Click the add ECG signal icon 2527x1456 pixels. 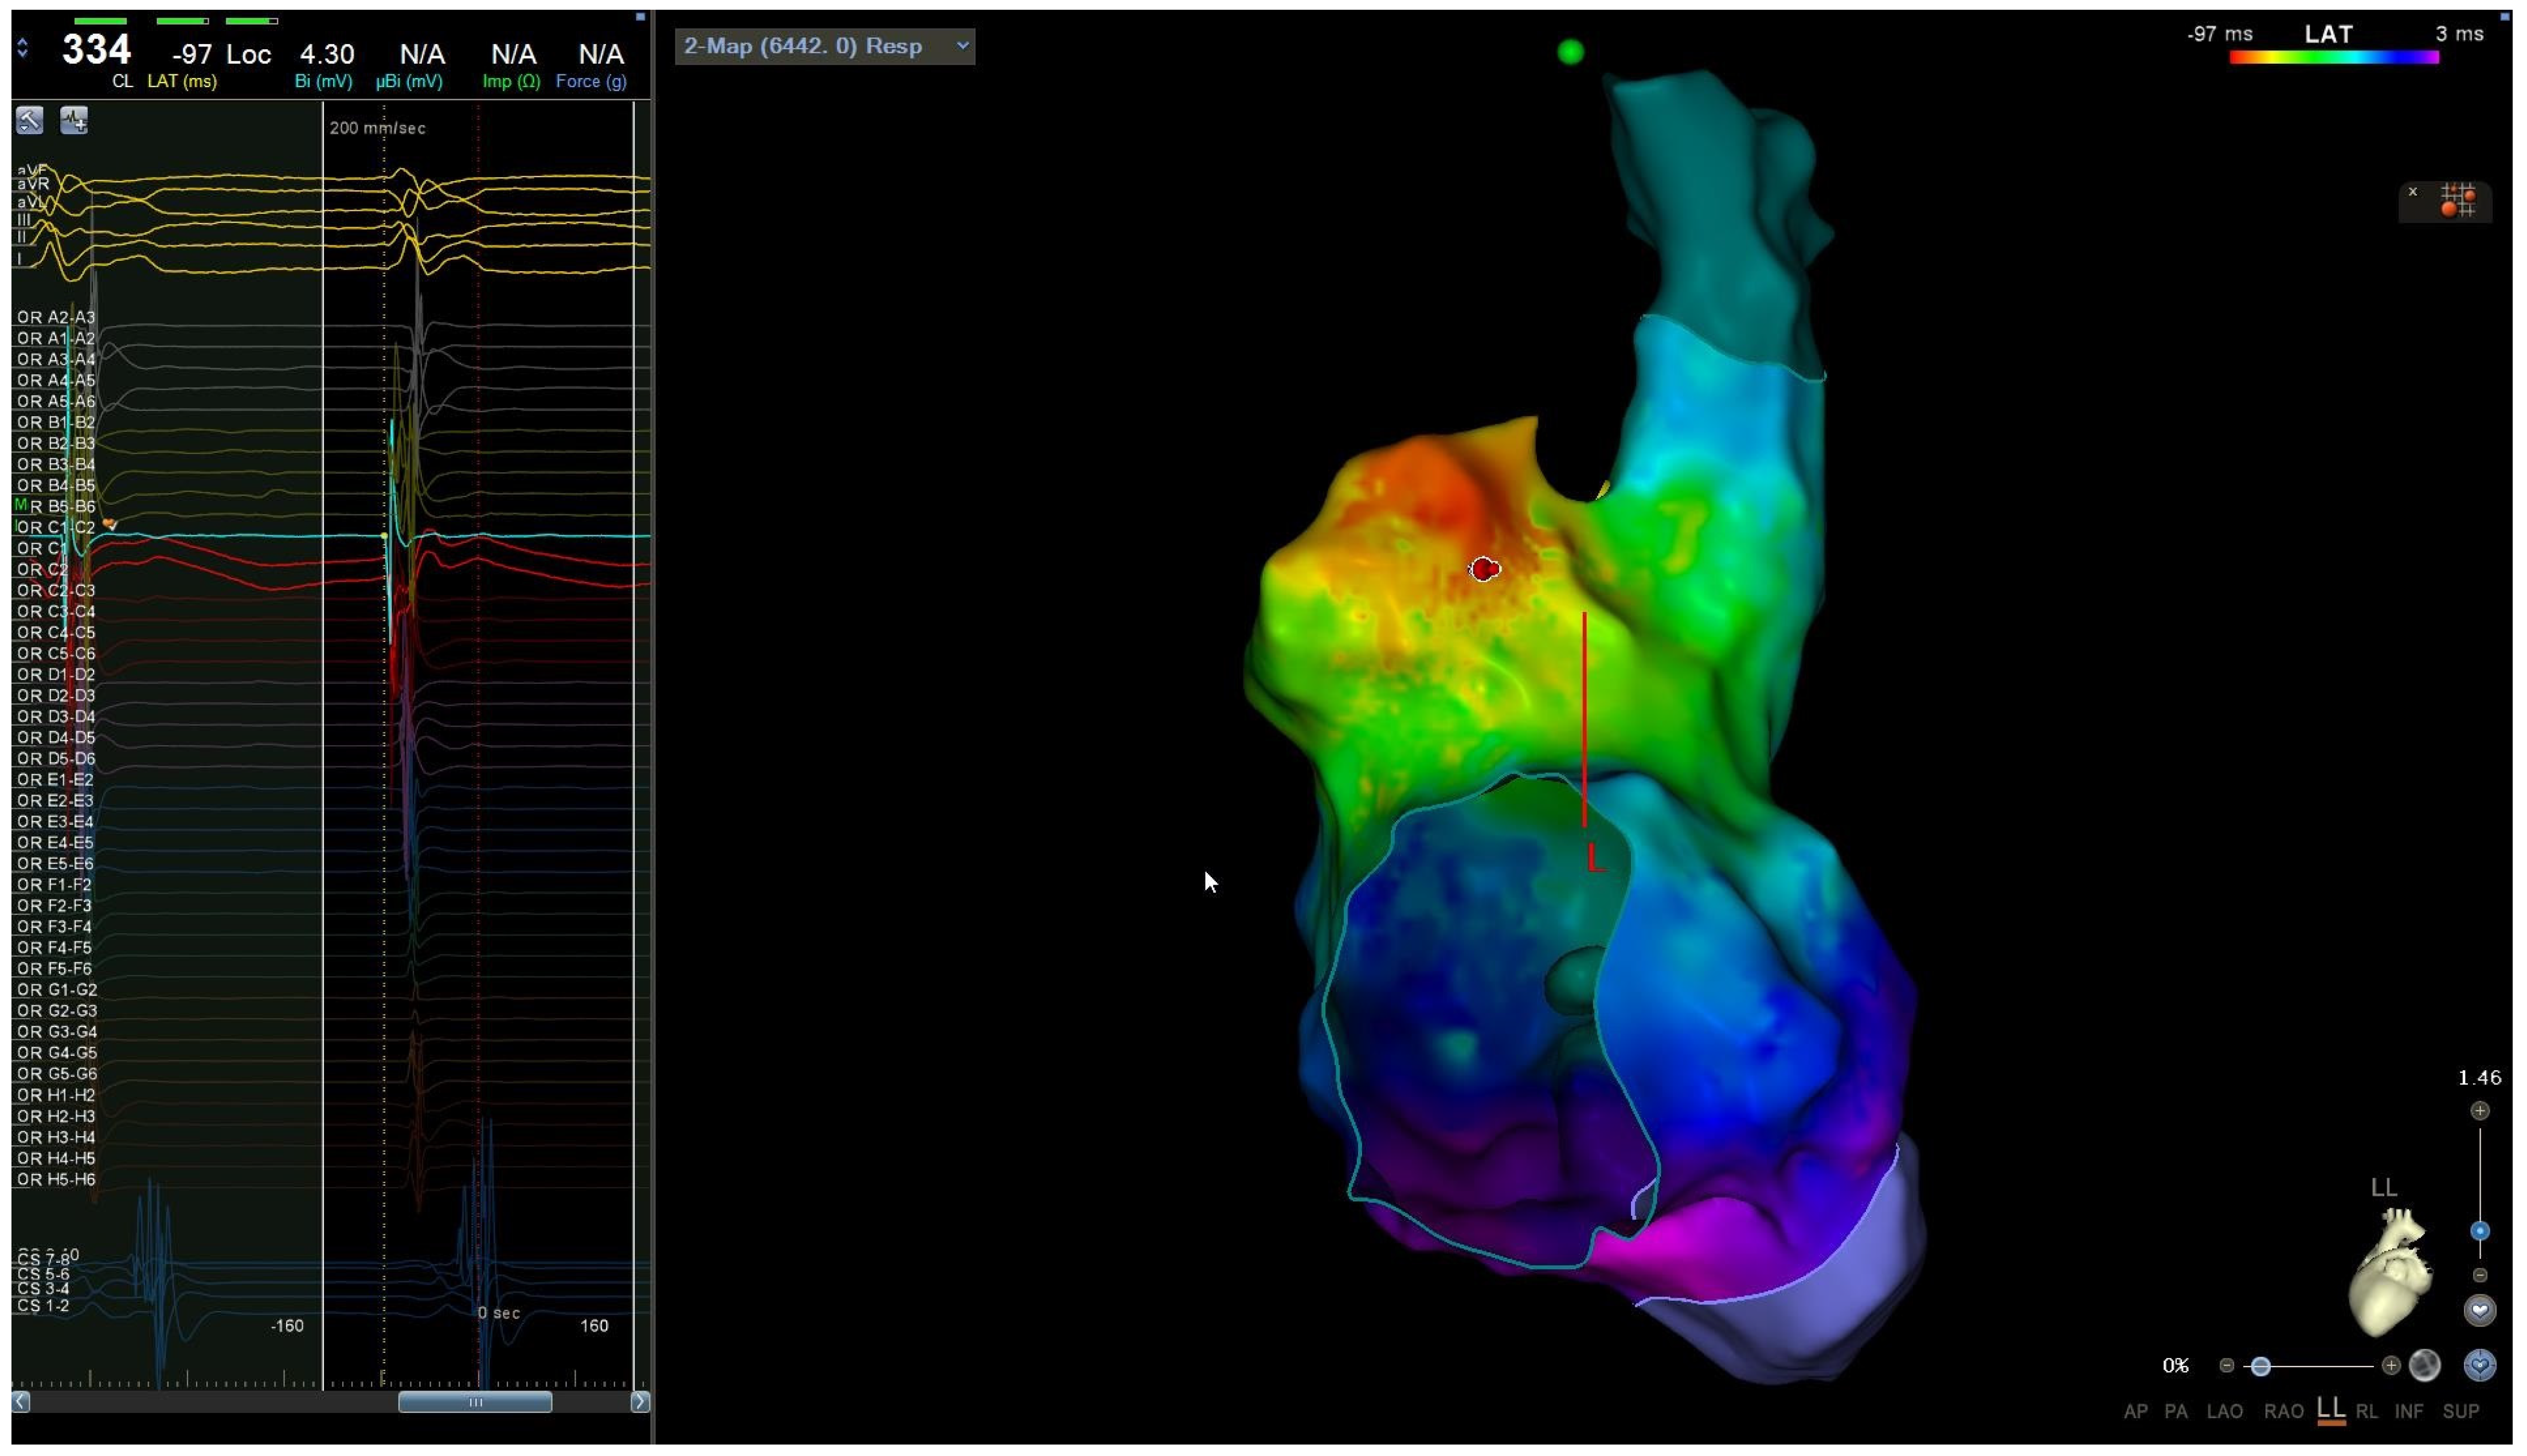[74, 120]
